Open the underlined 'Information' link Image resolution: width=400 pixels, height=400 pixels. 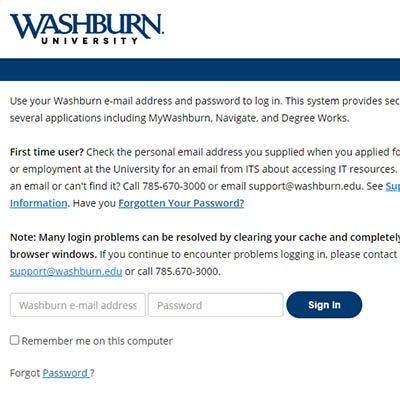39,203
